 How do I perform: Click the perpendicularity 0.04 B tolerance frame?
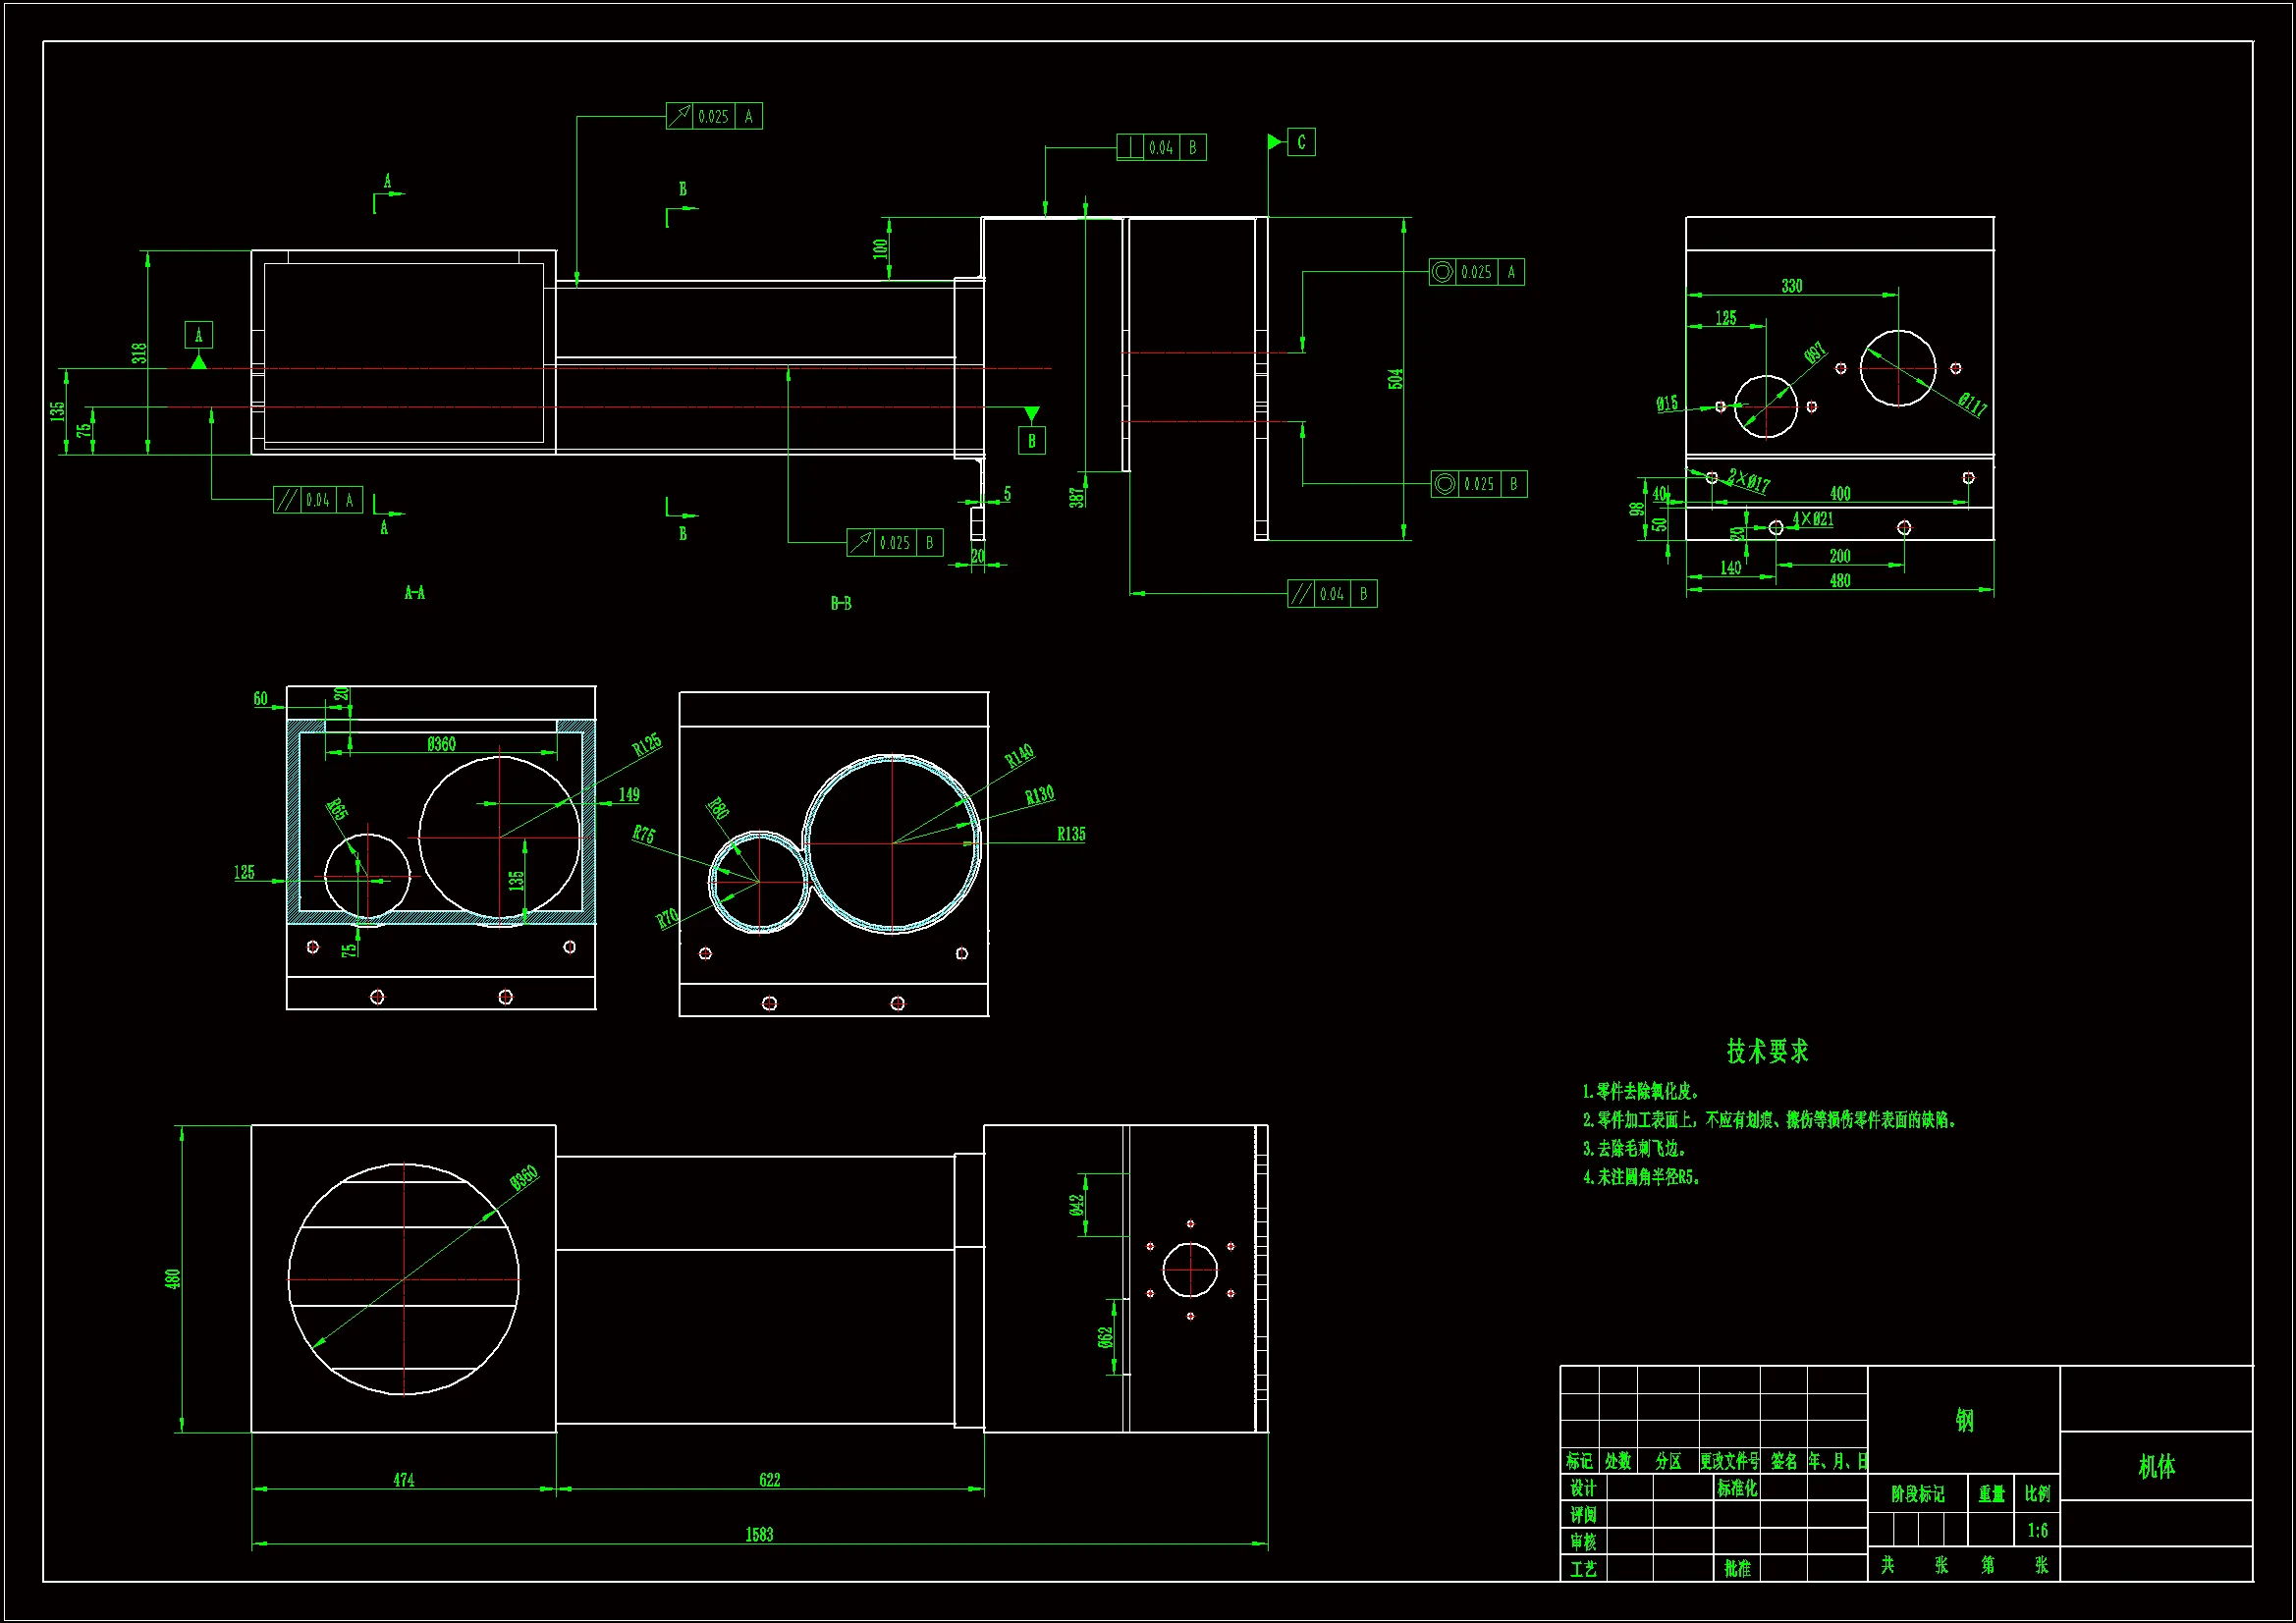[1161, 148]
